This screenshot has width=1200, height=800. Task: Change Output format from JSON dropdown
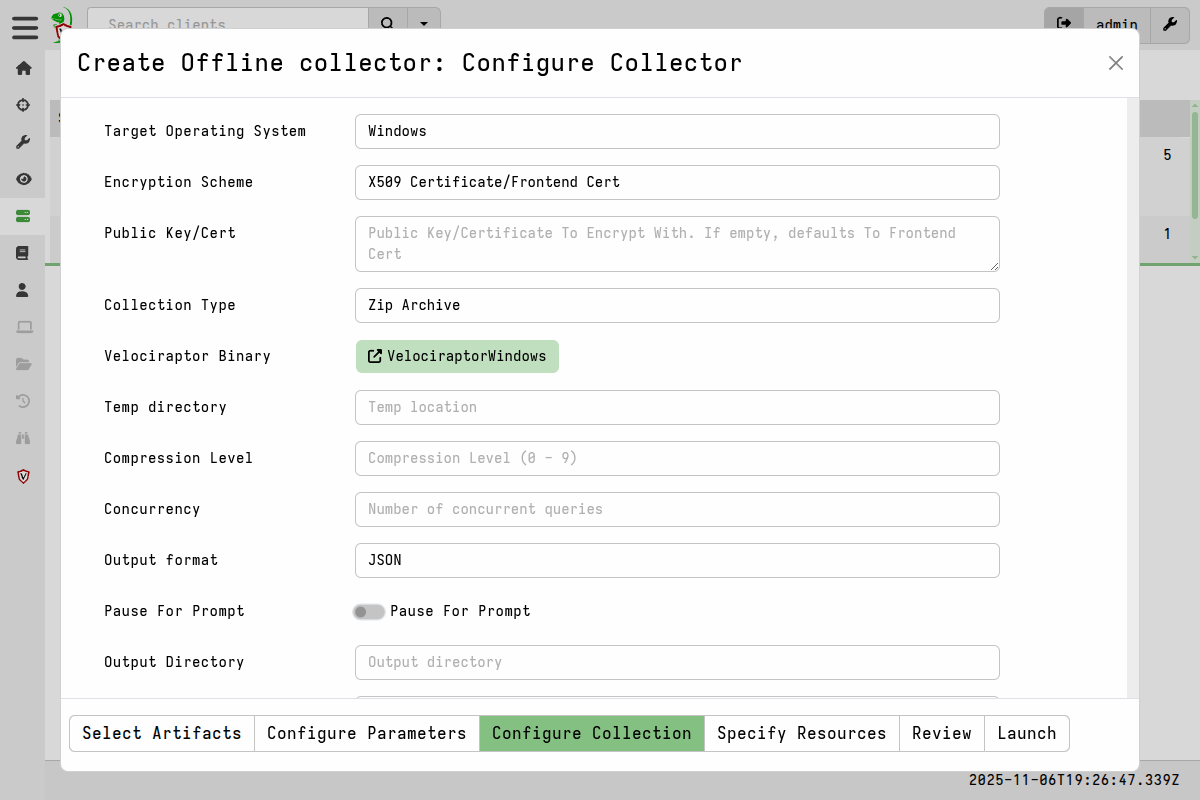point(677,560)
